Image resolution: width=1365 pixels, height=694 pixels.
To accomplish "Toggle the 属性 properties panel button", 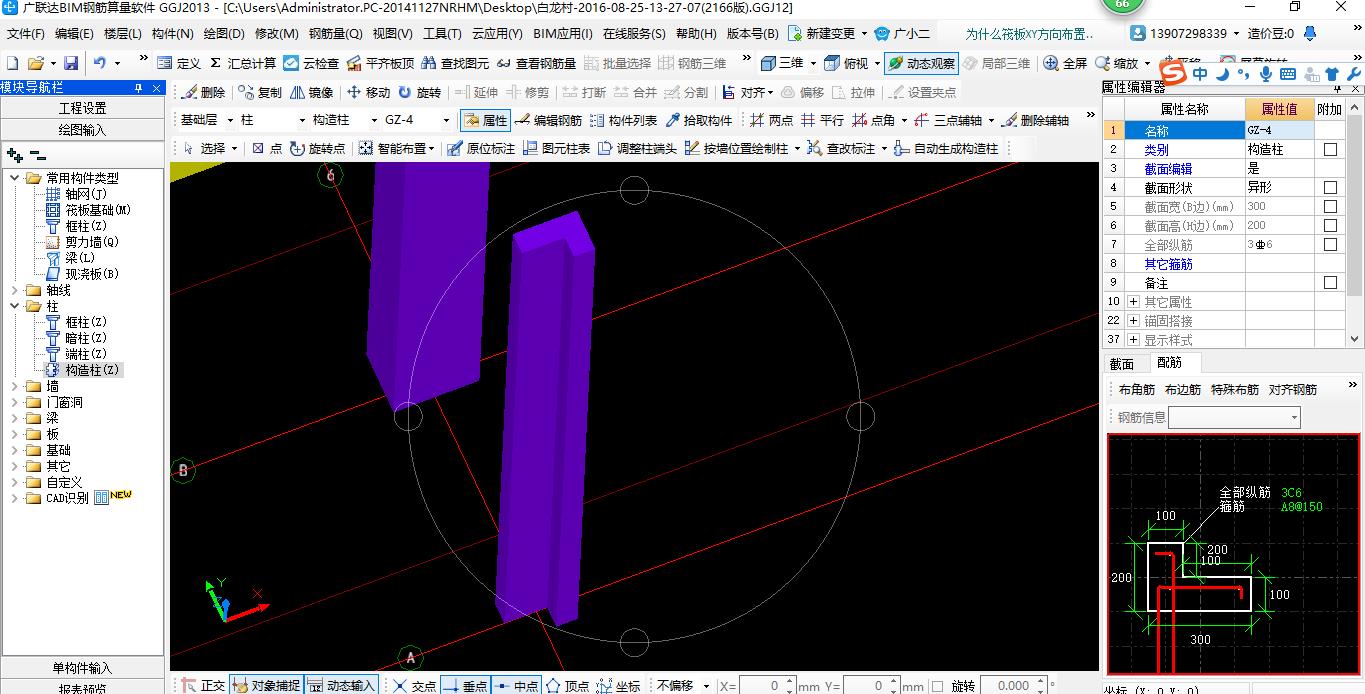I will pos(485,120).
